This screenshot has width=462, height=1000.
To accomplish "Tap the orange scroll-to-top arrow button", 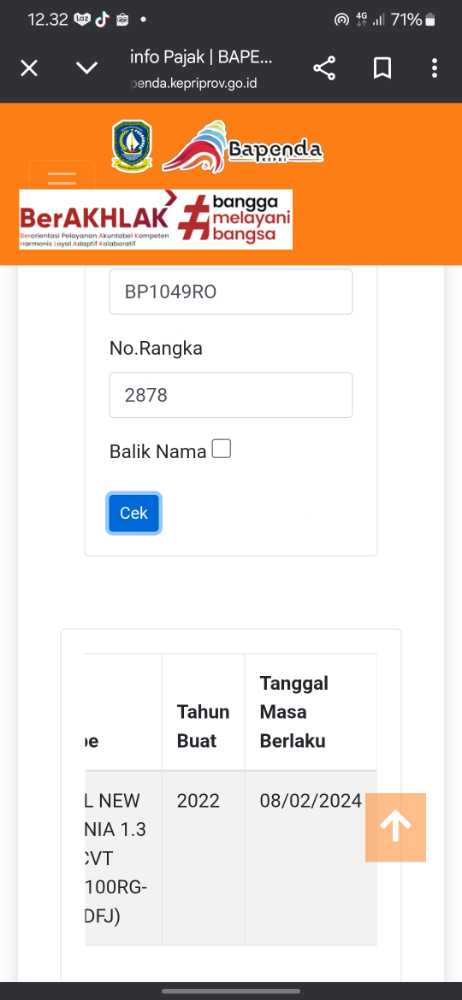I will (x=396, y=827).
